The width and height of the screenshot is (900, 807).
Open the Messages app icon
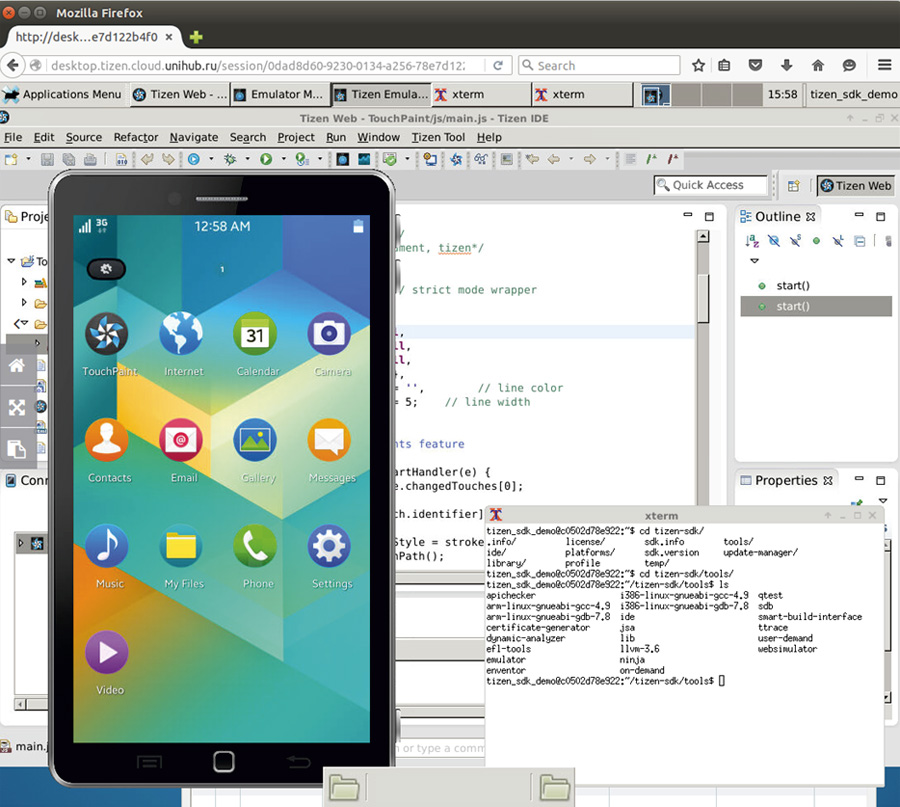point(329,440)
